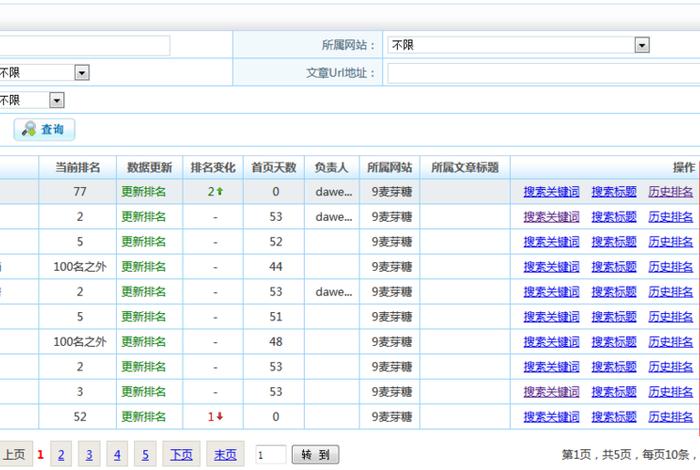Screen dimensions: 700x470
Task: Click 更新排名 in the 44 days row
Action: pos(144,267)
